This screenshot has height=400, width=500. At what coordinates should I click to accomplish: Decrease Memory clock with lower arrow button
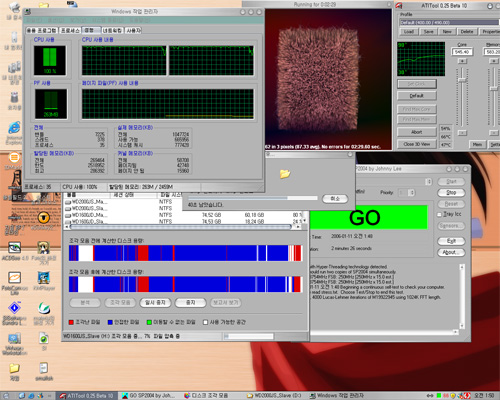(493, 133)
